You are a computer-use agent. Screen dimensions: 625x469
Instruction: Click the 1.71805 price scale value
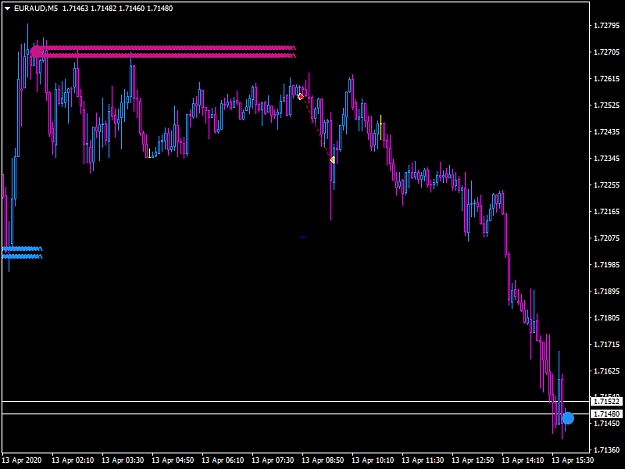click(607, 318)
